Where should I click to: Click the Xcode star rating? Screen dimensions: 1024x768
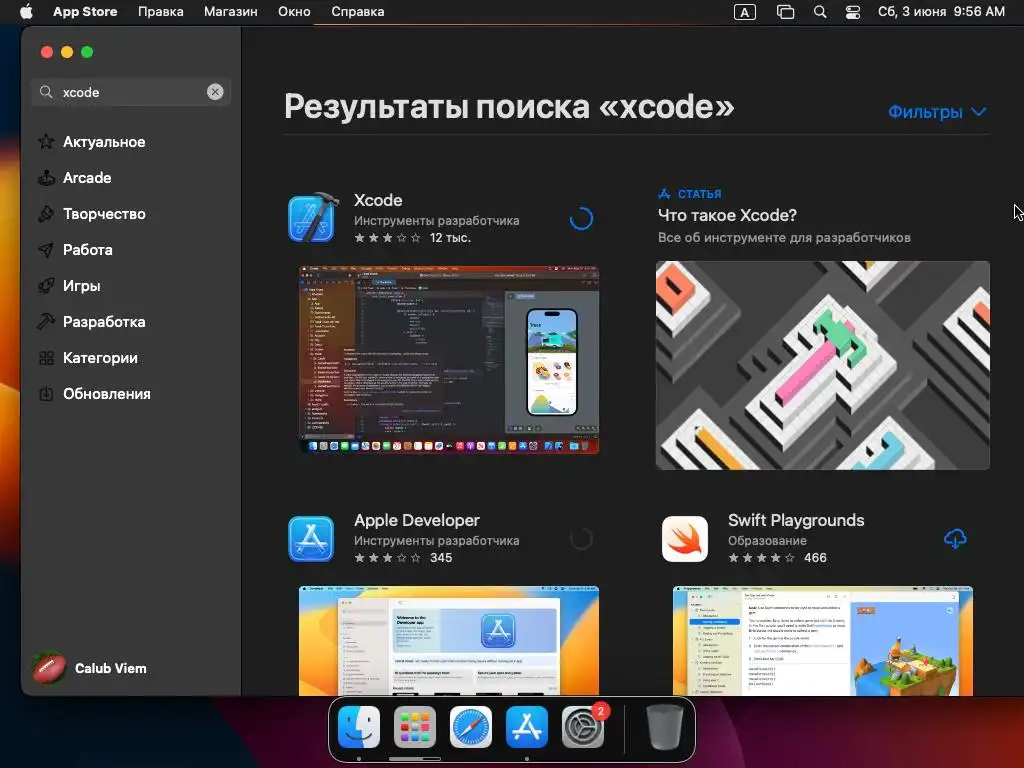coord(387,238)
